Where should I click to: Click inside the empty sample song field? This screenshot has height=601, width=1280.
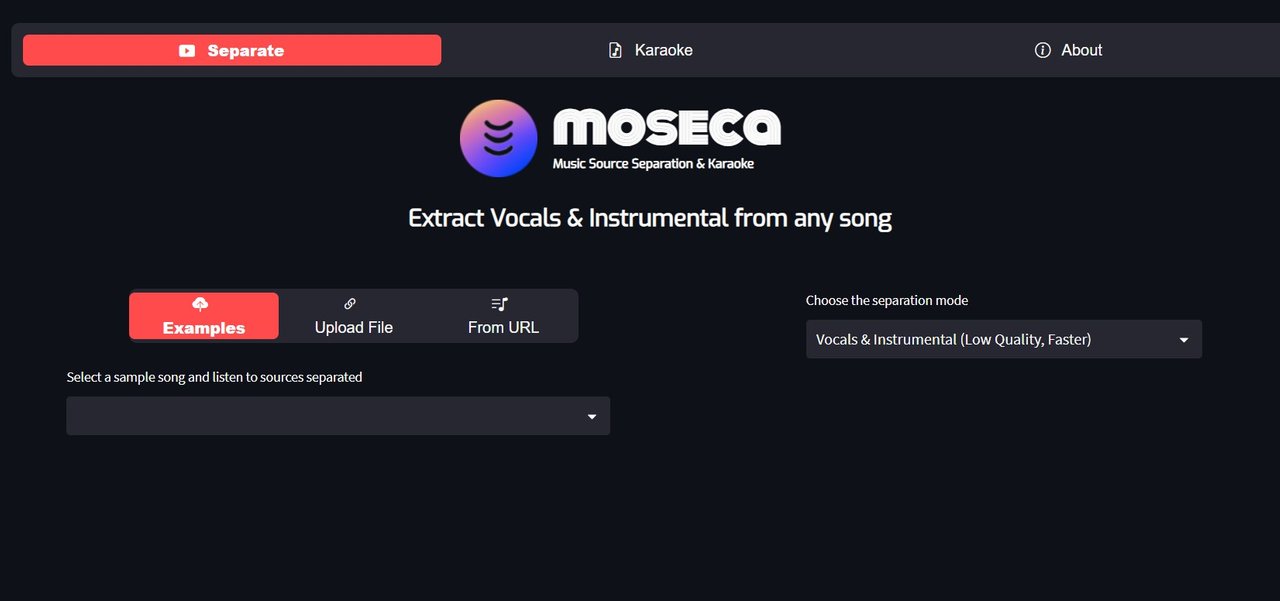click(x=338, y=416)
